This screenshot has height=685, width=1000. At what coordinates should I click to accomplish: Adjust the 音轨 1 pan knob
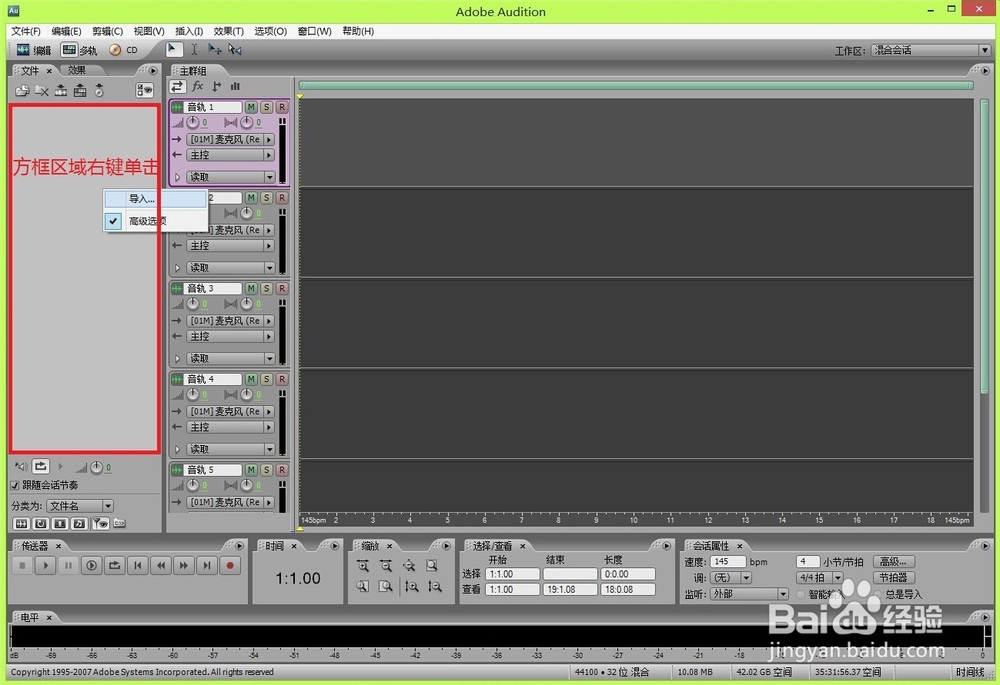click(246, 122)
